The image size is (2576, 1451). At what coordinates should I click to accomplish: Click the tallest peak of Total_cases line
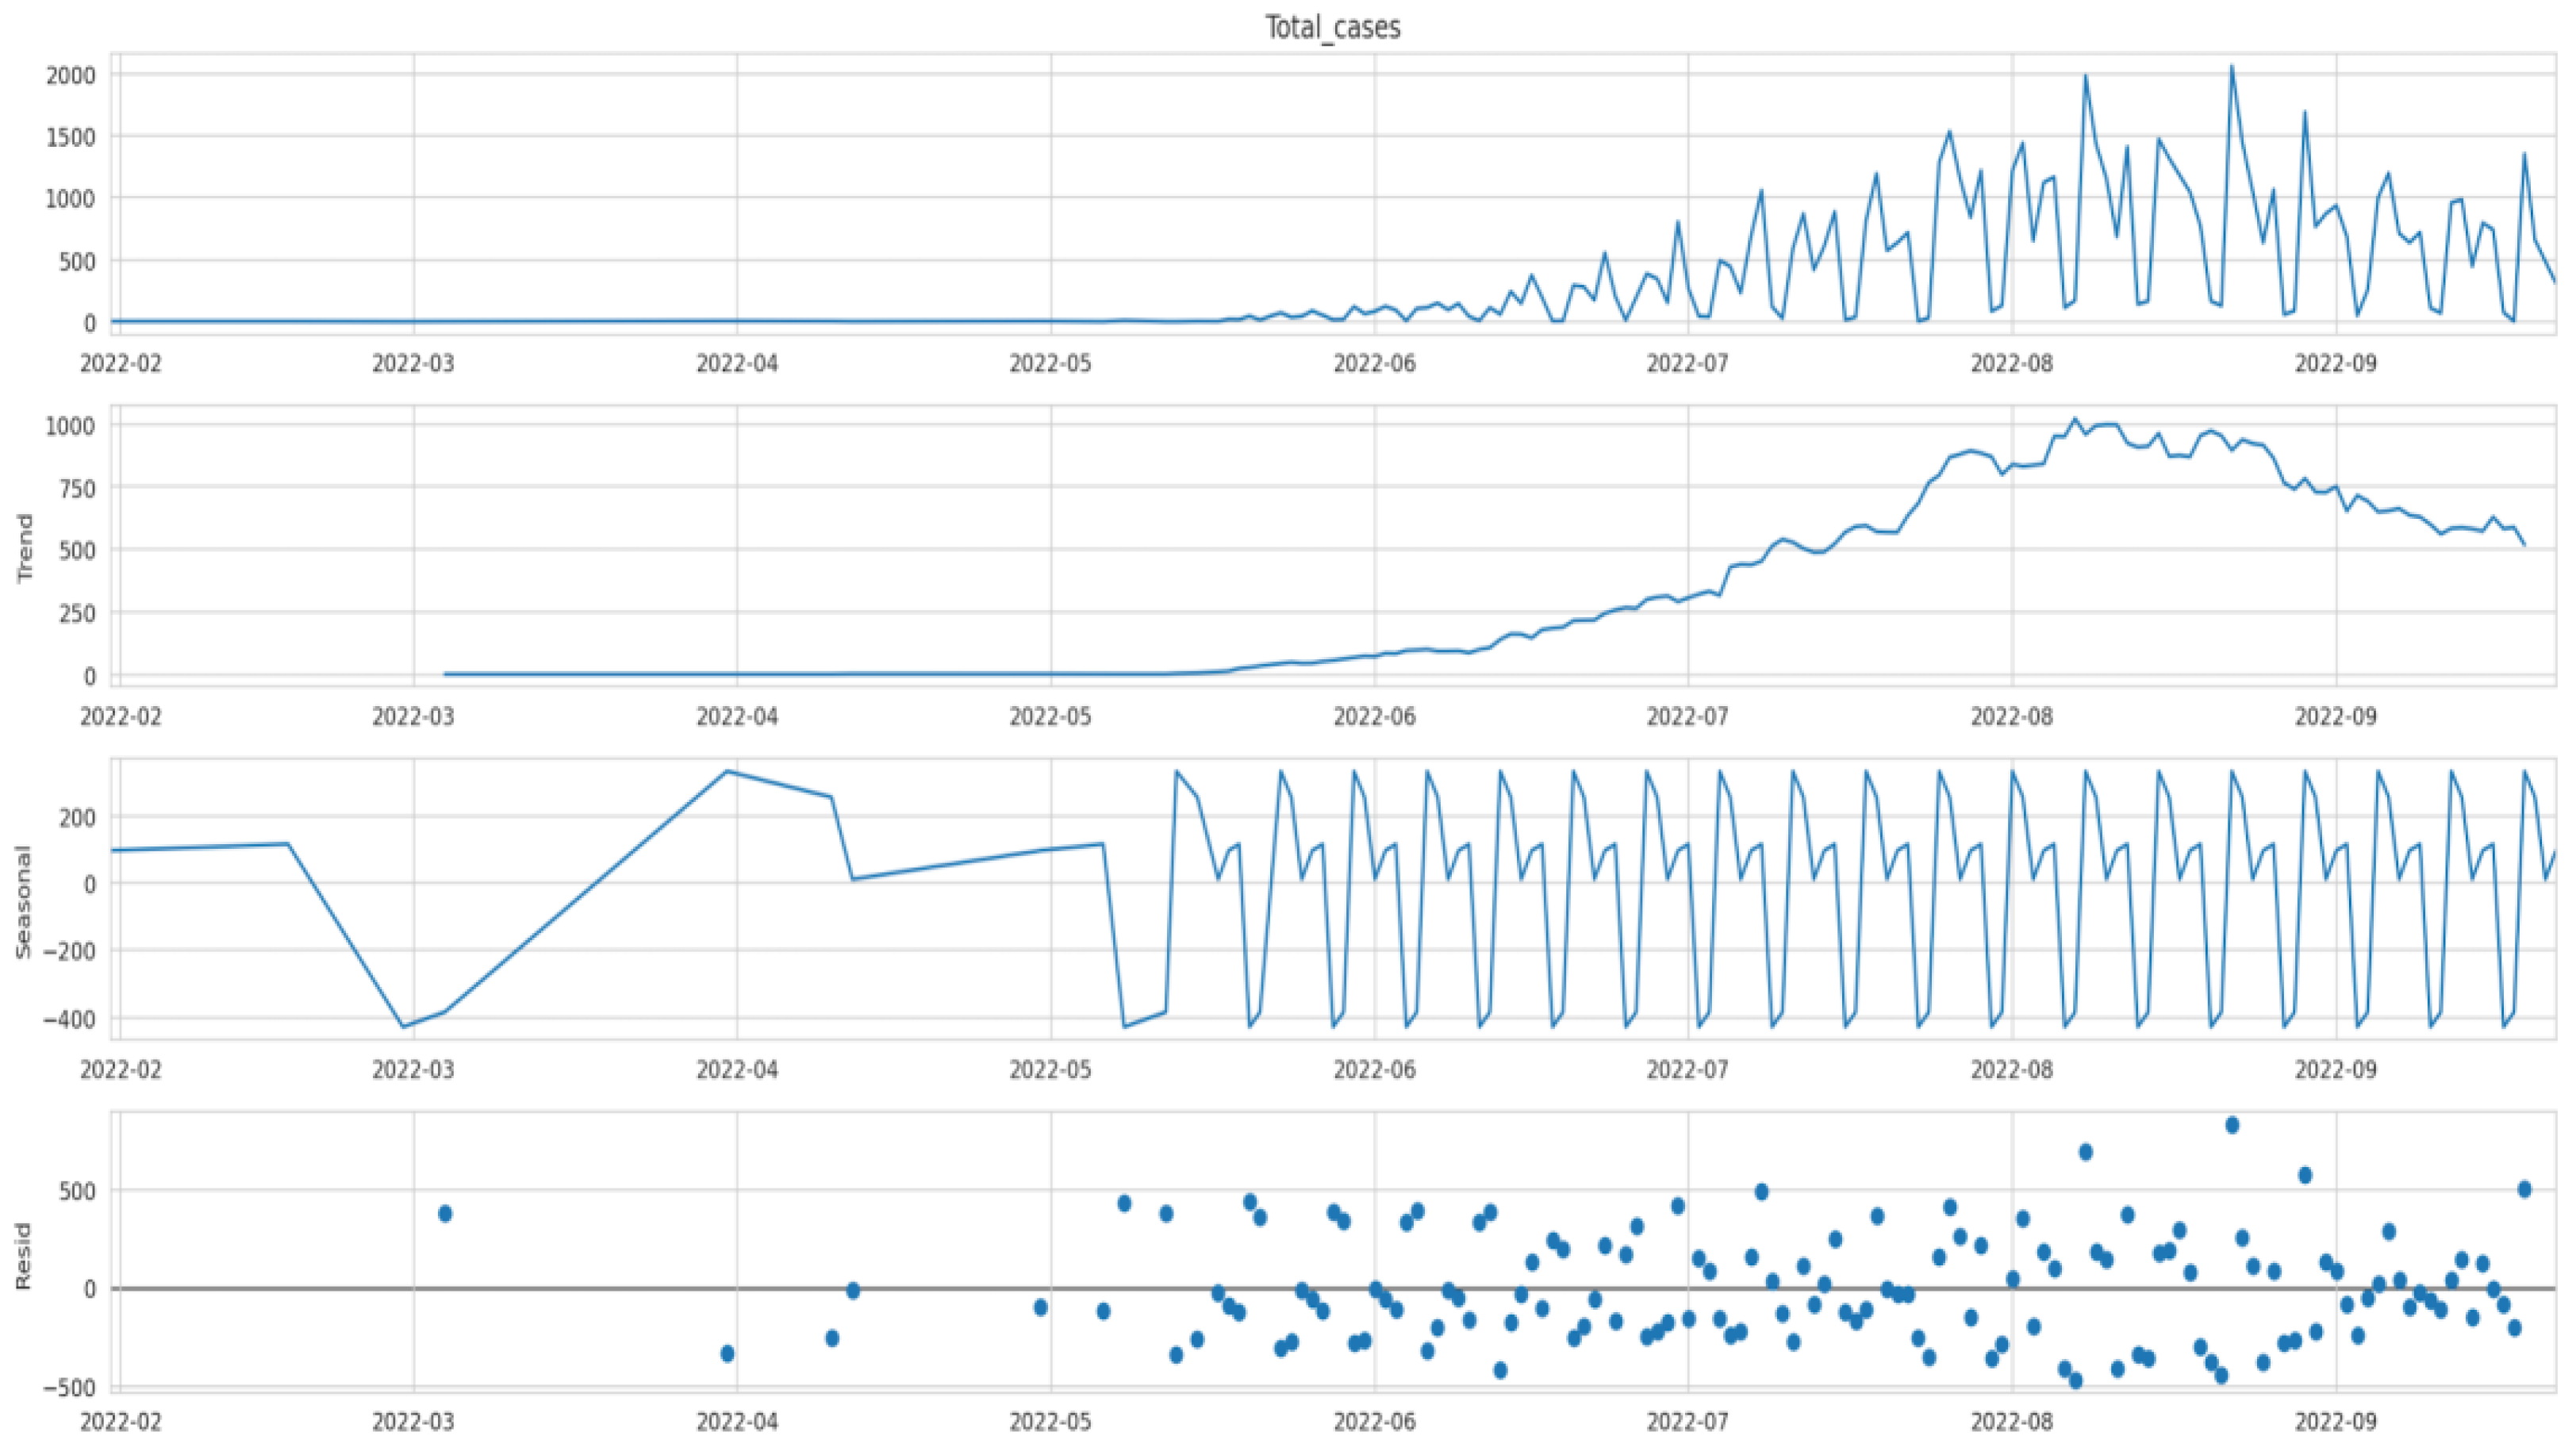[2231, 67]
